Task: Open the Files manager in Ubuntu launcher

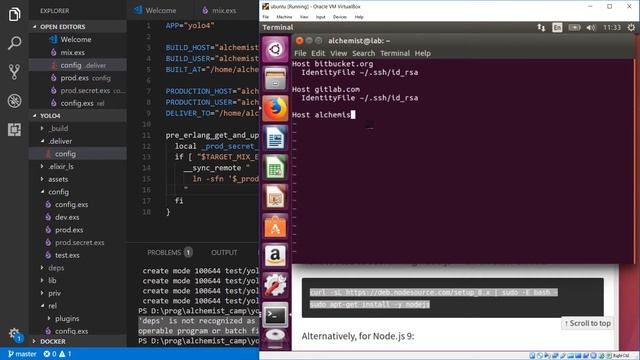Action: tap(275, 79)
